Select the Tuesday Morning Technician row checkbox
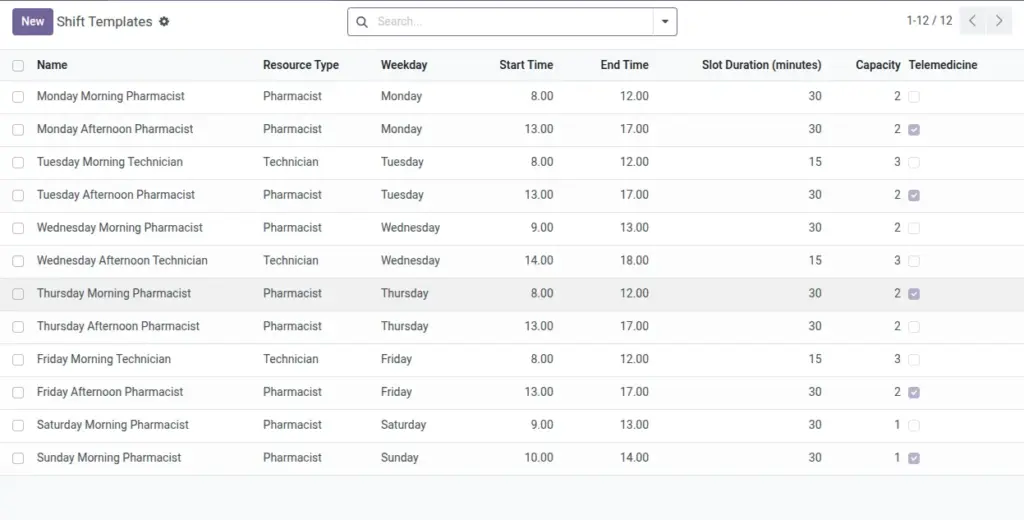 coord(18,162)
